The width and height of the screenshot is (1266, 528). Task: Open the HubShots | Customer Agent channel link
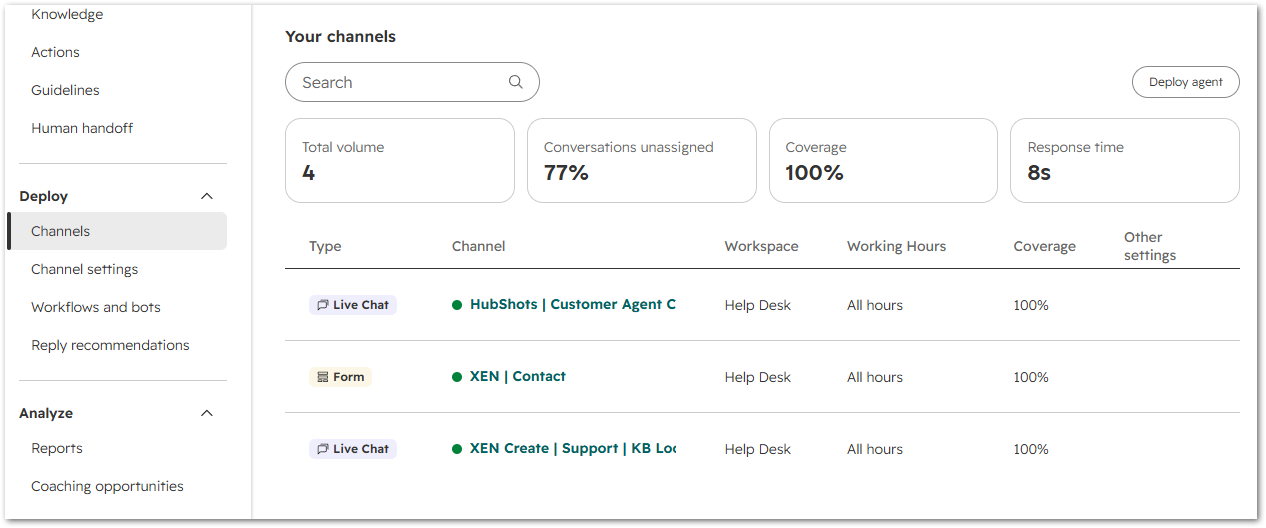[573, 304]
